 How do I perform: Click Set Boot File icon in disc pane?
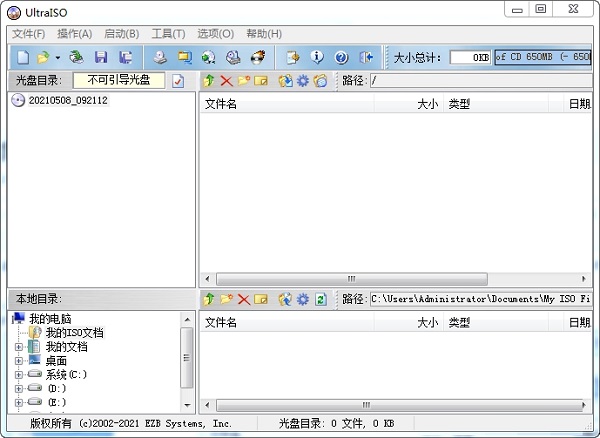pos(320,81)
